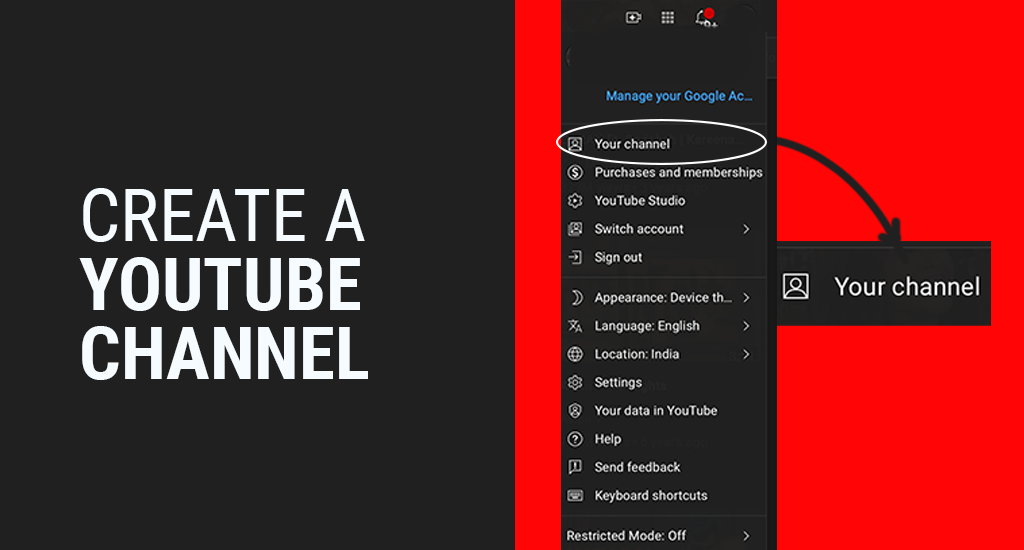
Task: Click the Purchases and memberships dollar icon
Action: click(x=575, y=172)
